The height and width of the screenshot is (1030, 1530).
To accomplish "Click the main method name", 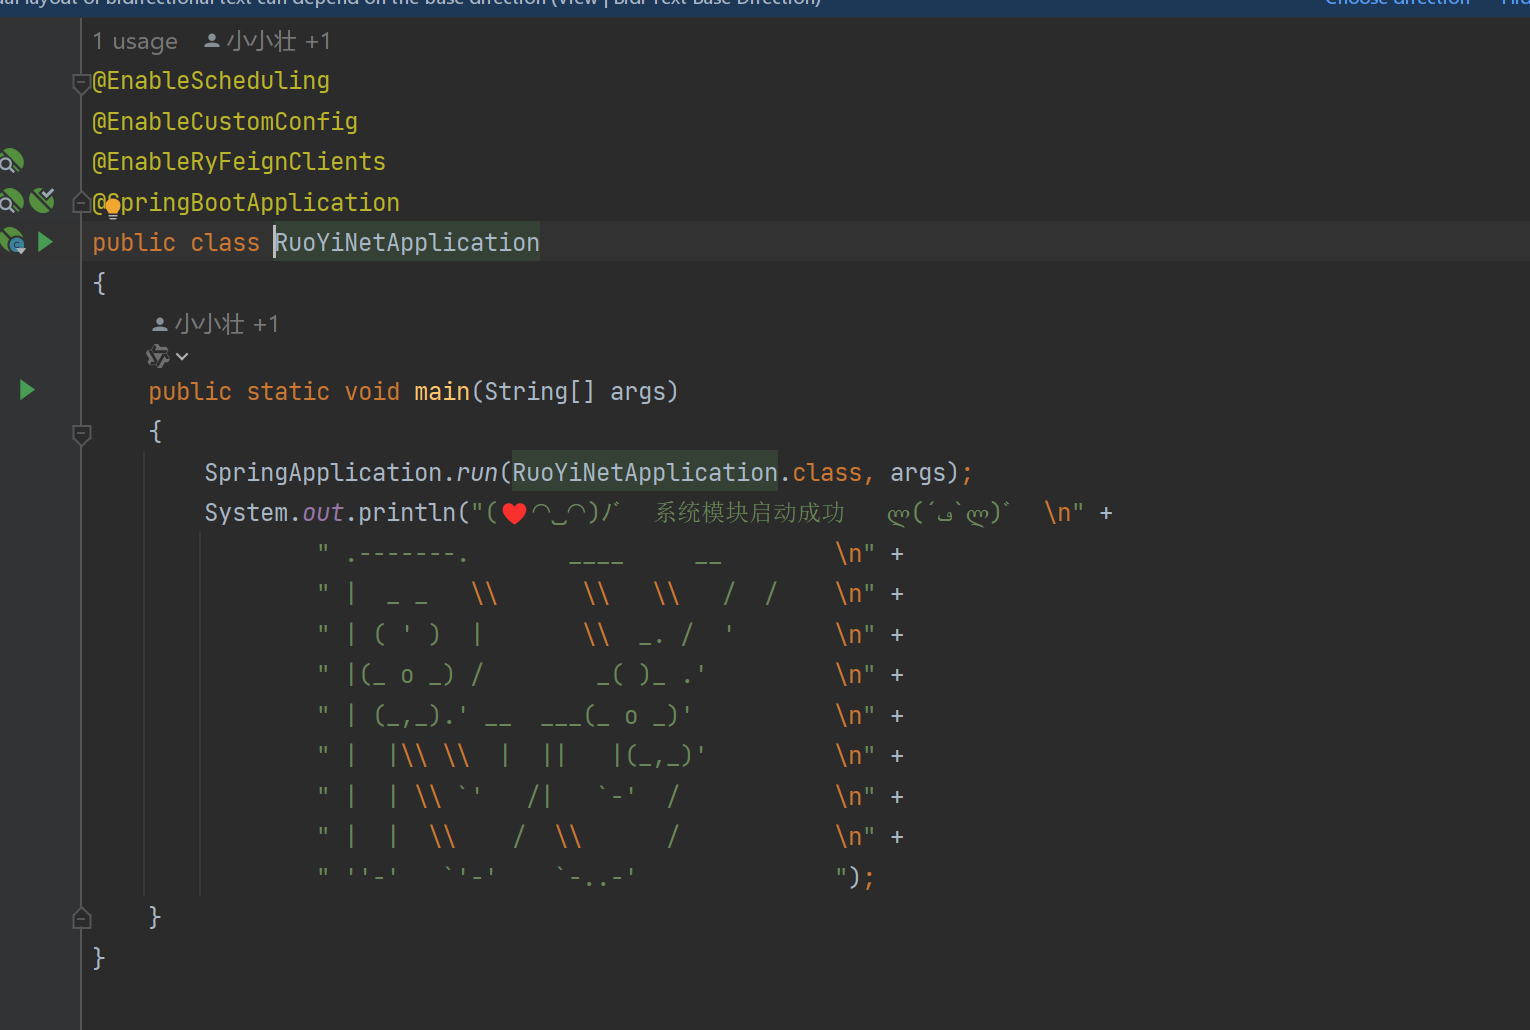I will click(441, 392).
